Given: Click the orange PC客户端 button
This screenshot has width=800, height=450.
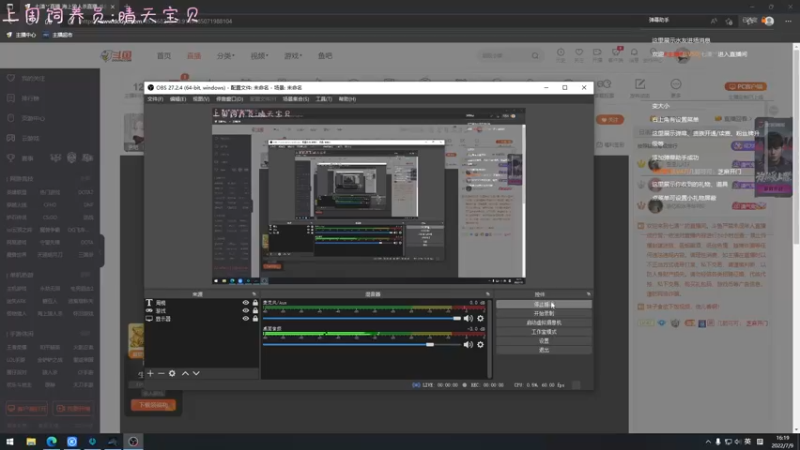Looking at the screenshot, I should (746, 87).
